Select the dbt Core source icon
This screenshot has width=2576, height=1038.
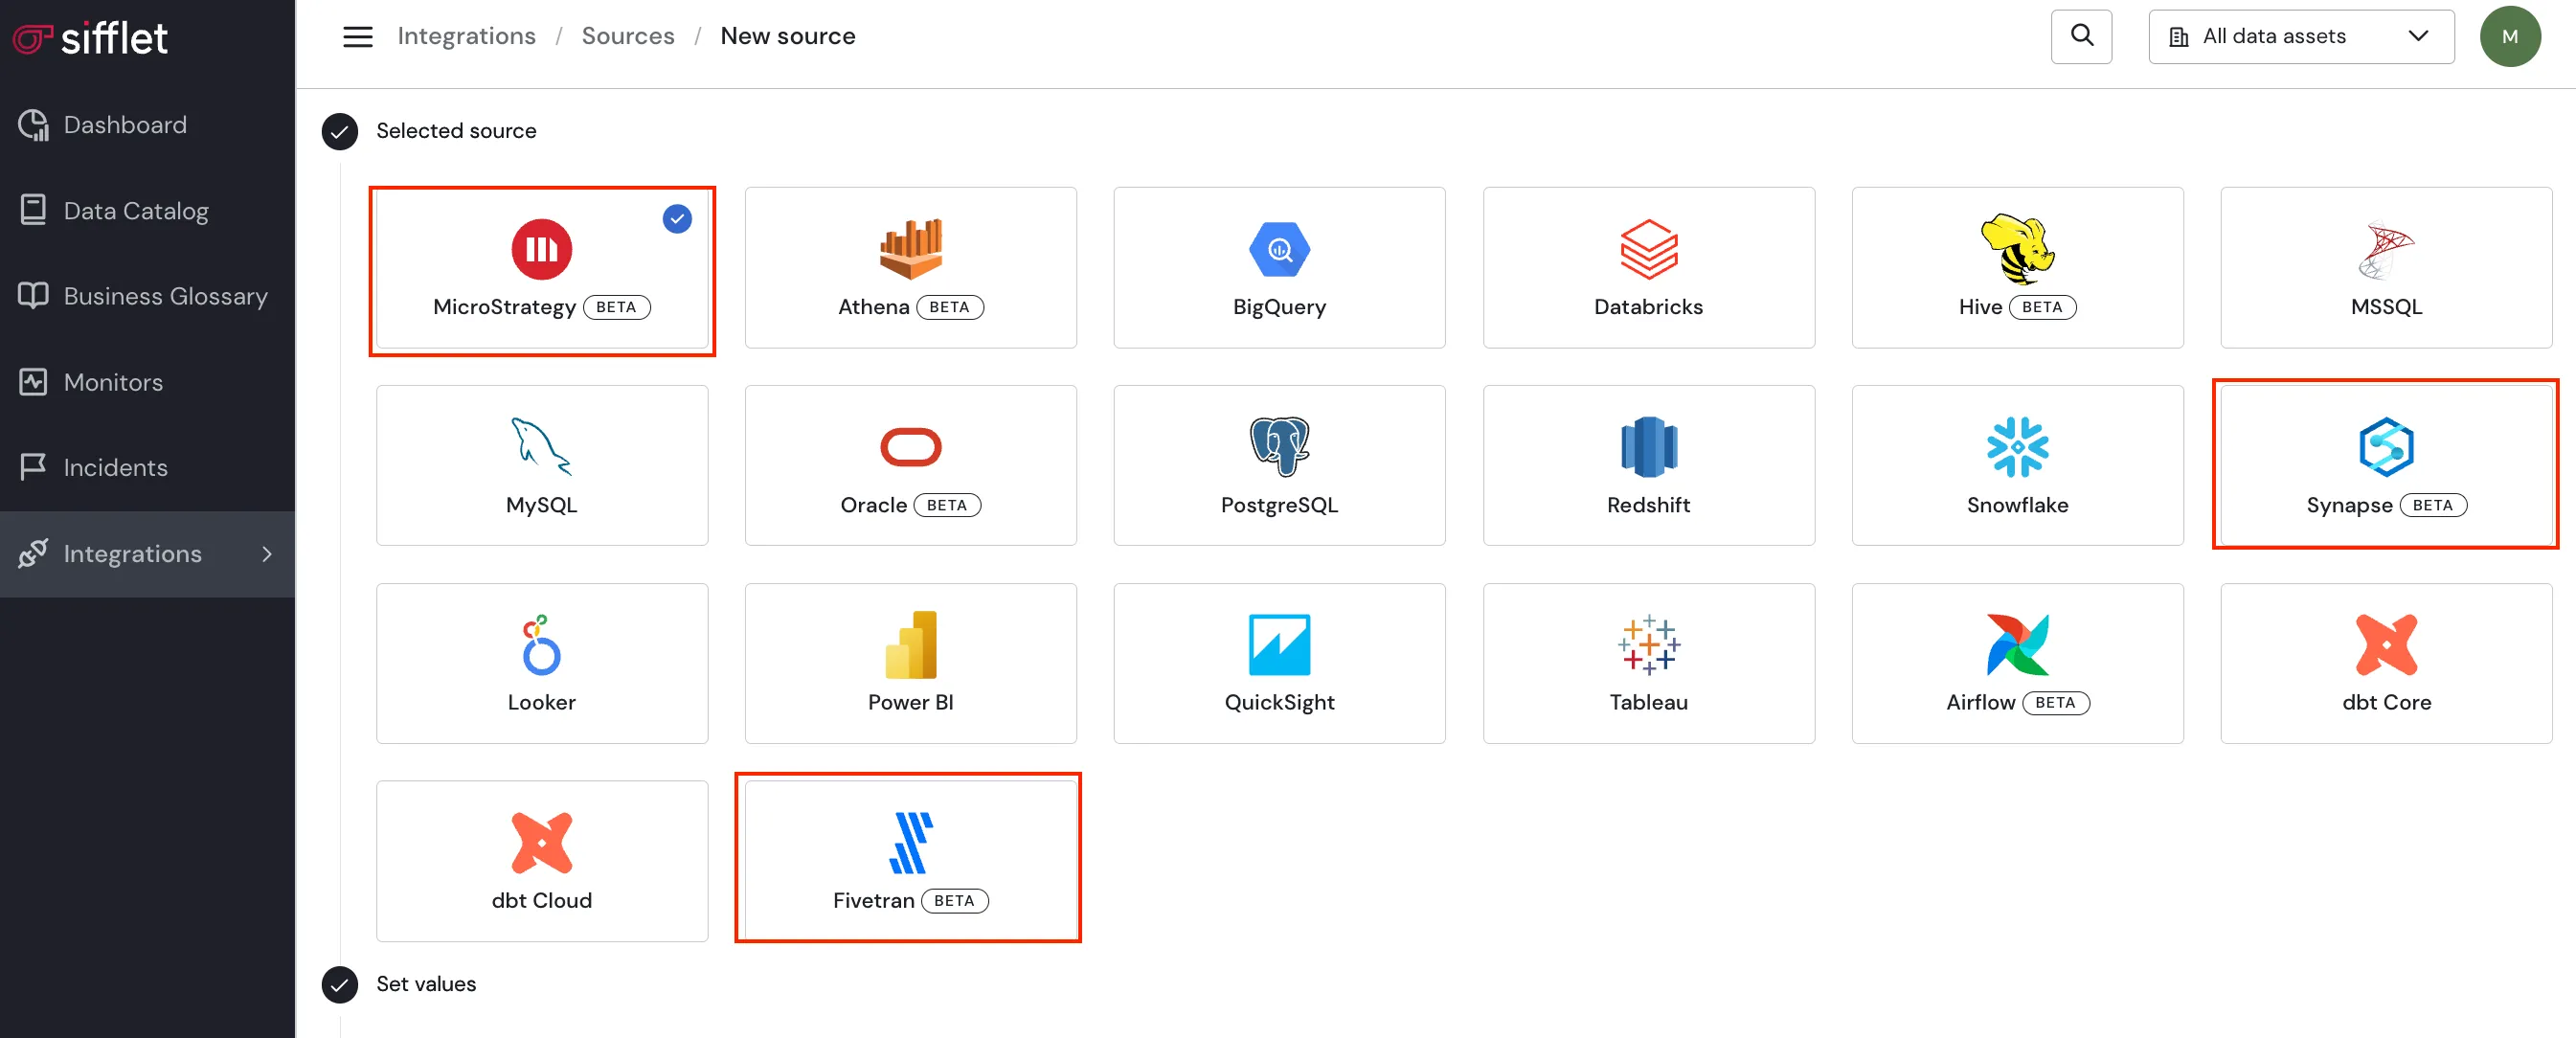pos(2386,644)
